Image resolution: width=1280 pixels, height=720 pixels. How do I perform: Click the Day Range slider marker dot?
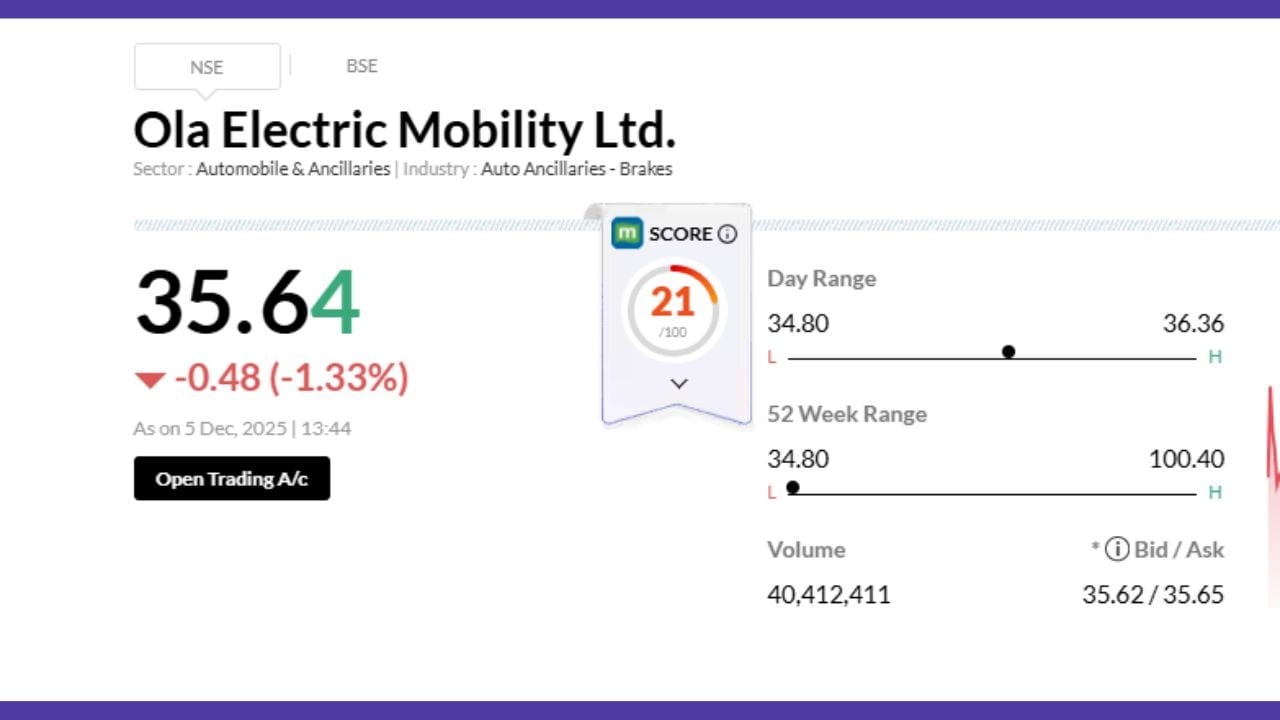click(1008, 352)
